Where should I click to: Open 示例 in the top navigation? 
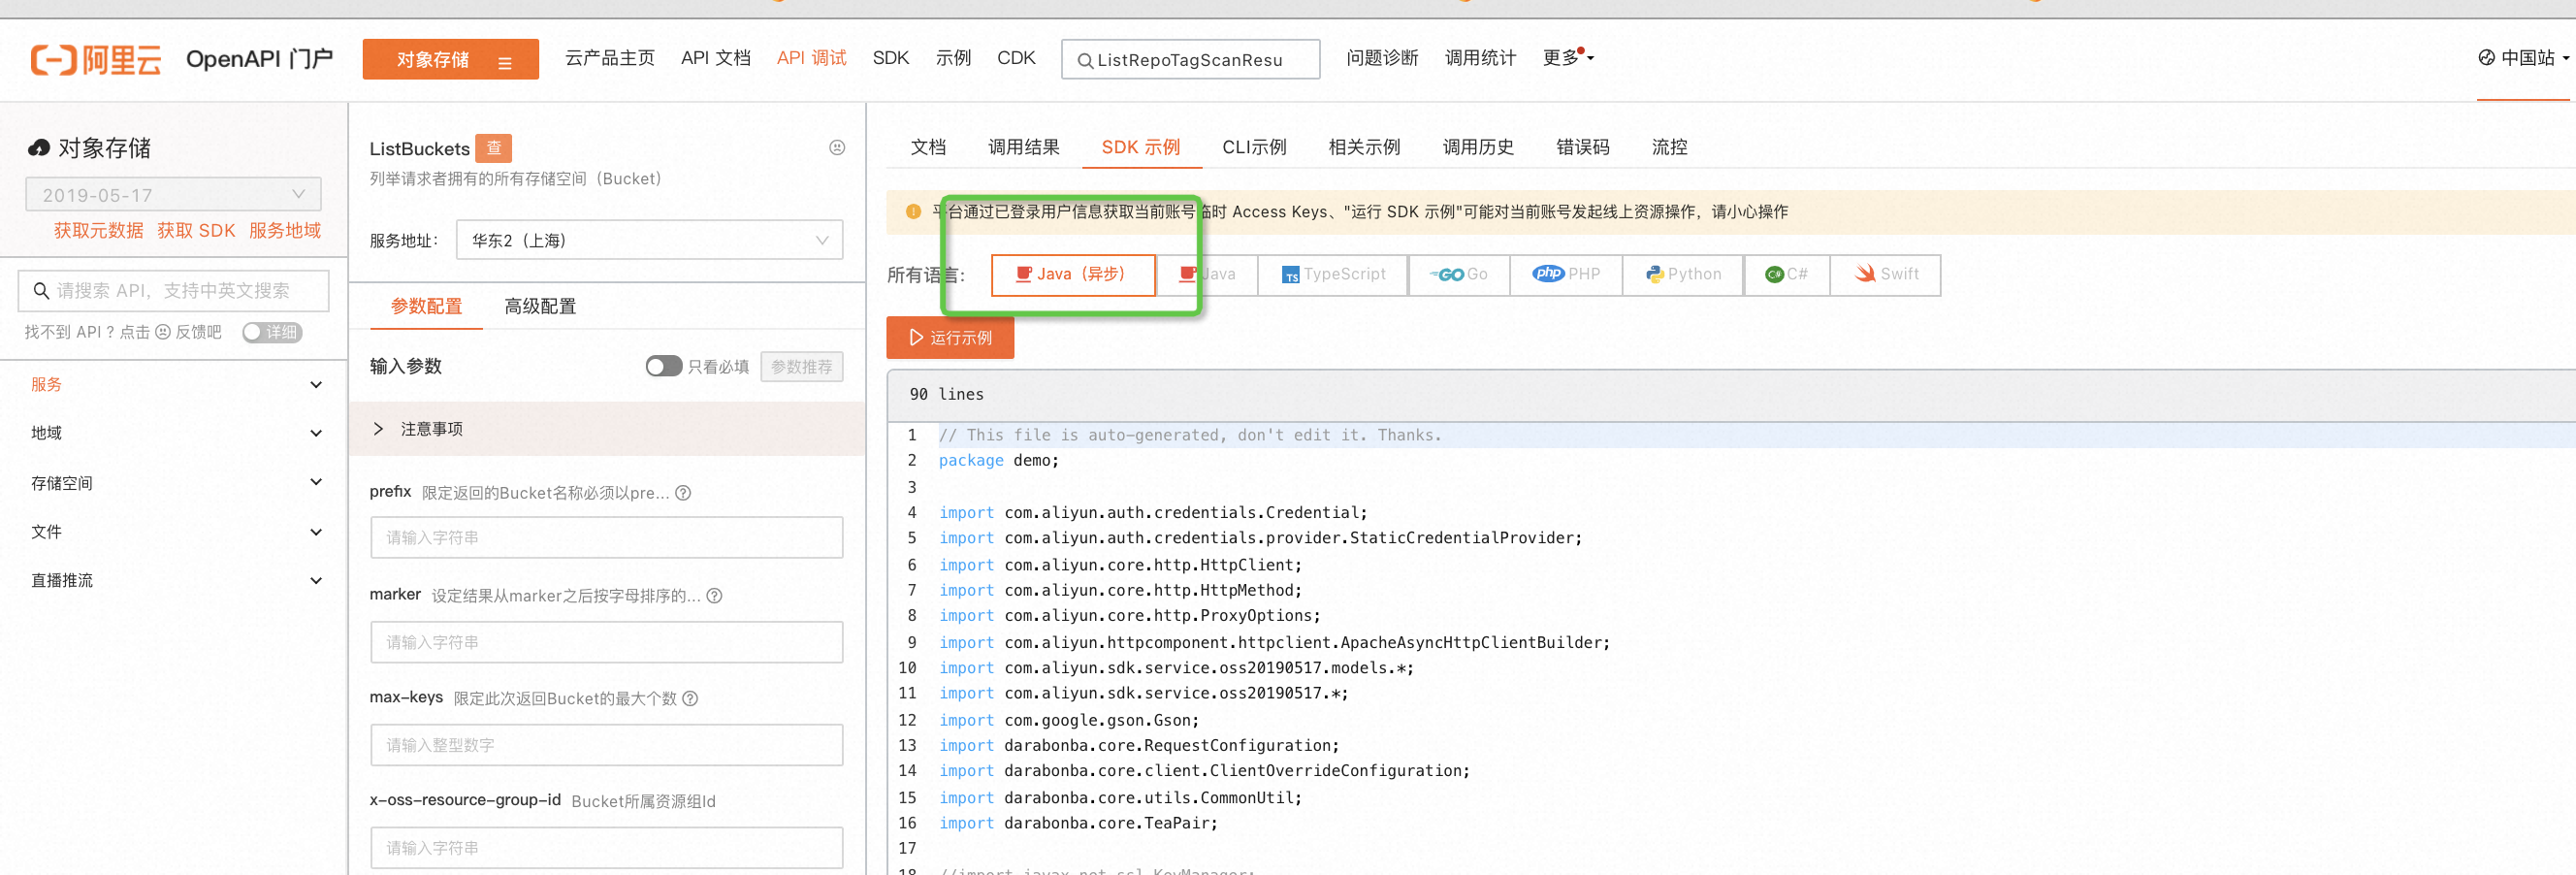coord(953,58)
